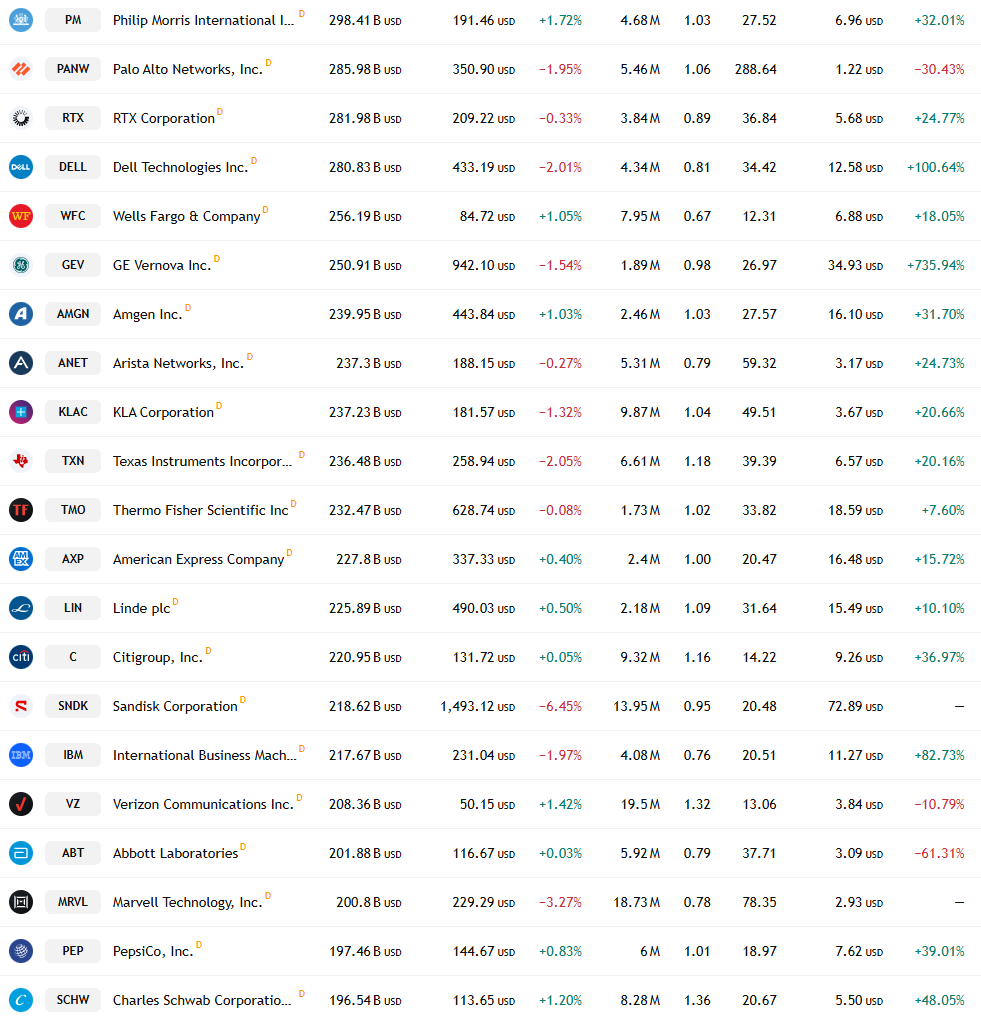Open the Arista Networks, Inc. link
The width and height of the screenshot is (981, 1020).
[x=178, y=364]
